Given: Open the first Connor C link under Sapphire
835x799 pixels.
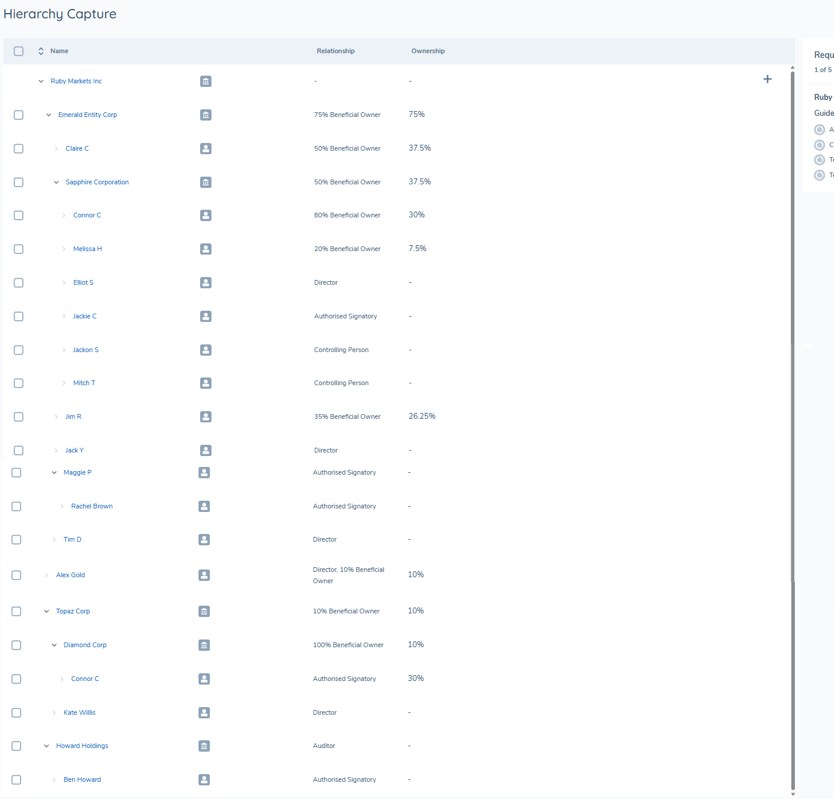Looking at the screenshot, I should click(x=87, y=215).
